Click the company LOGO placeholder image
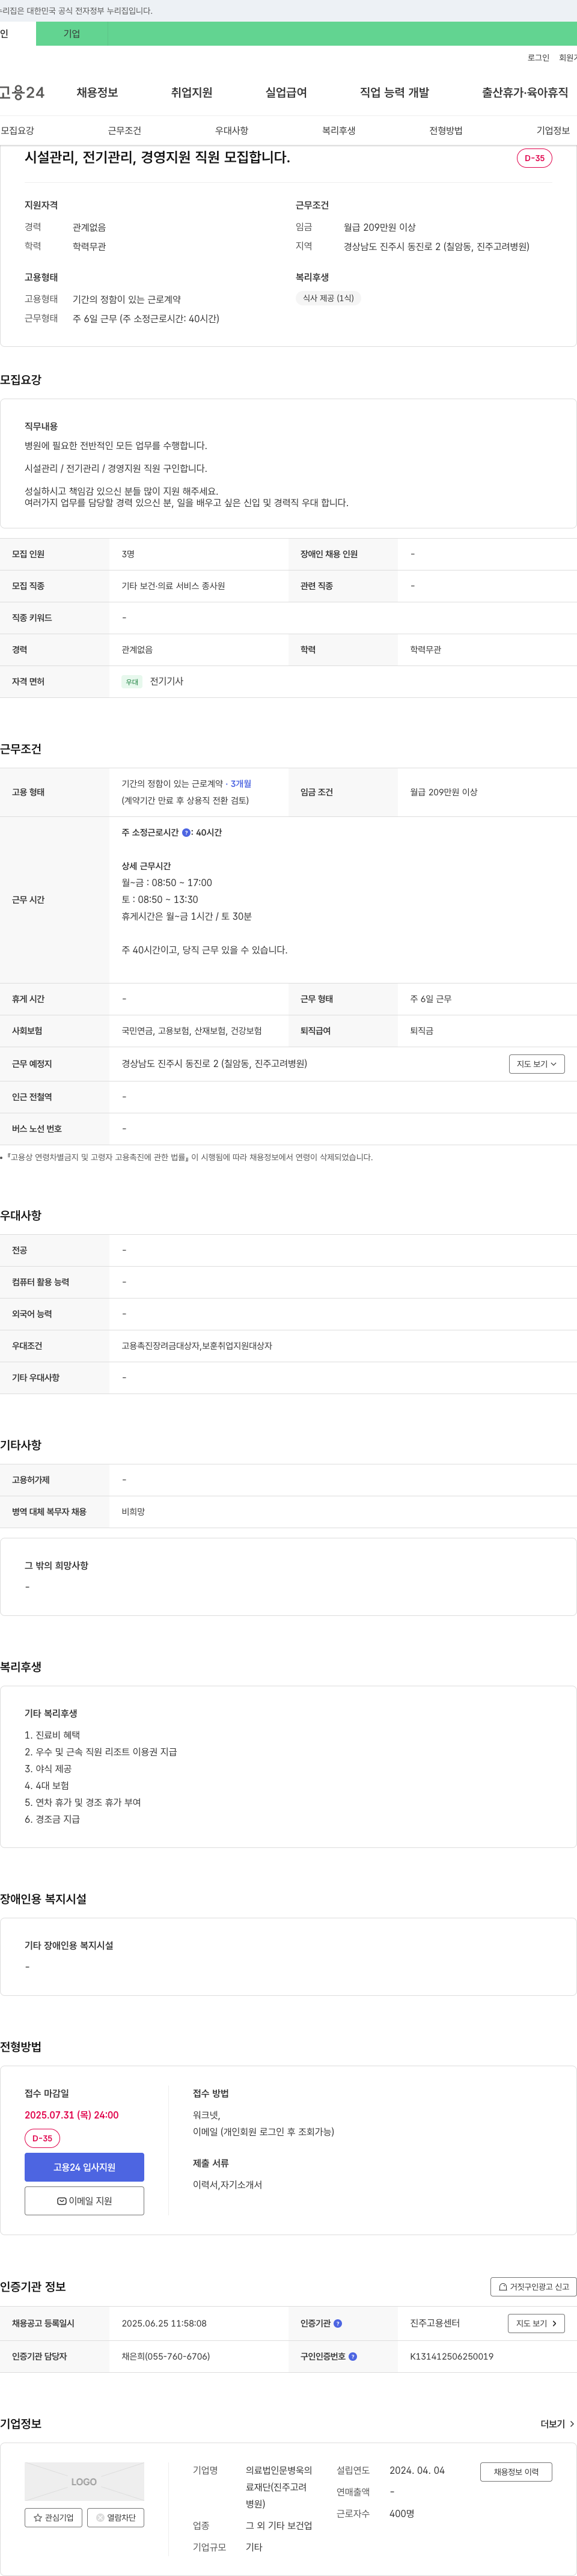This screenshot has width=577, height=2576. [x=84, y=2482]
